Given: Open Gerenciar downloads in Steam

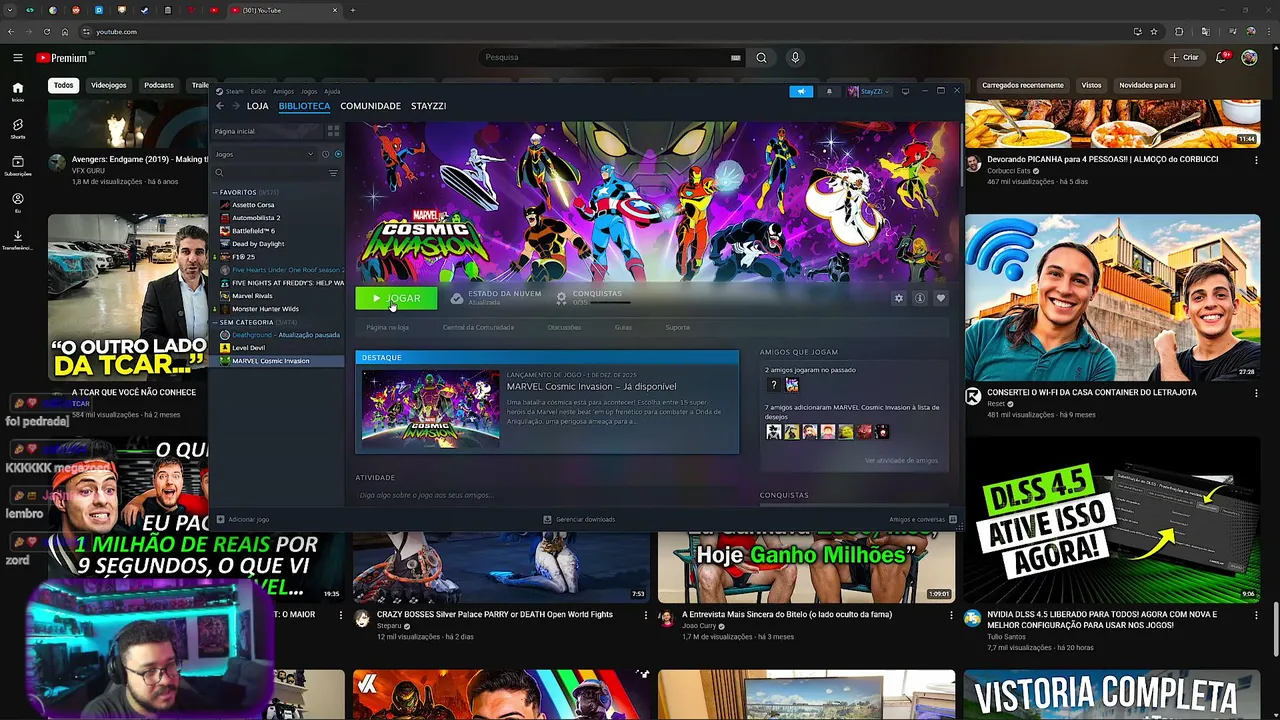Looking at the screenshot, I should click(x=579, y=519).
